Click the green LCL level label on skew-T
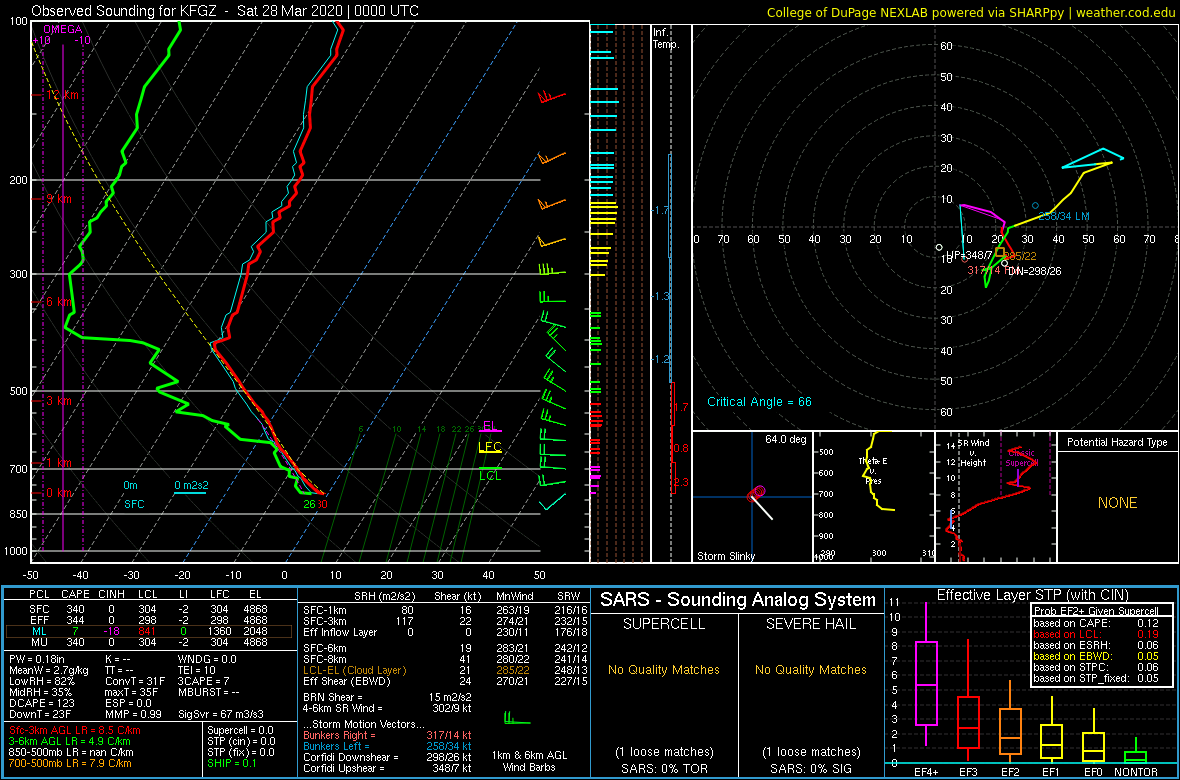 click(490, 476)
